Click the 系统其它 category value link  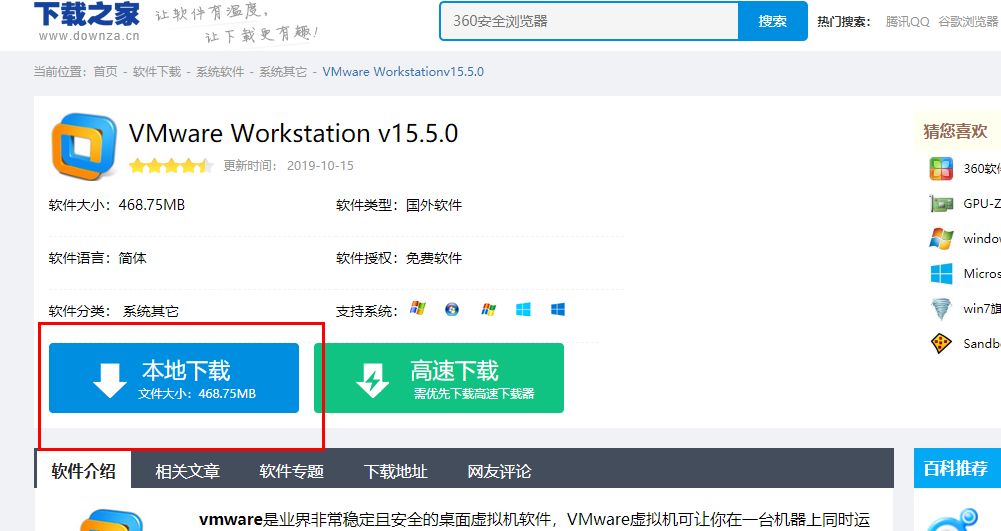[x=151, y=311]
